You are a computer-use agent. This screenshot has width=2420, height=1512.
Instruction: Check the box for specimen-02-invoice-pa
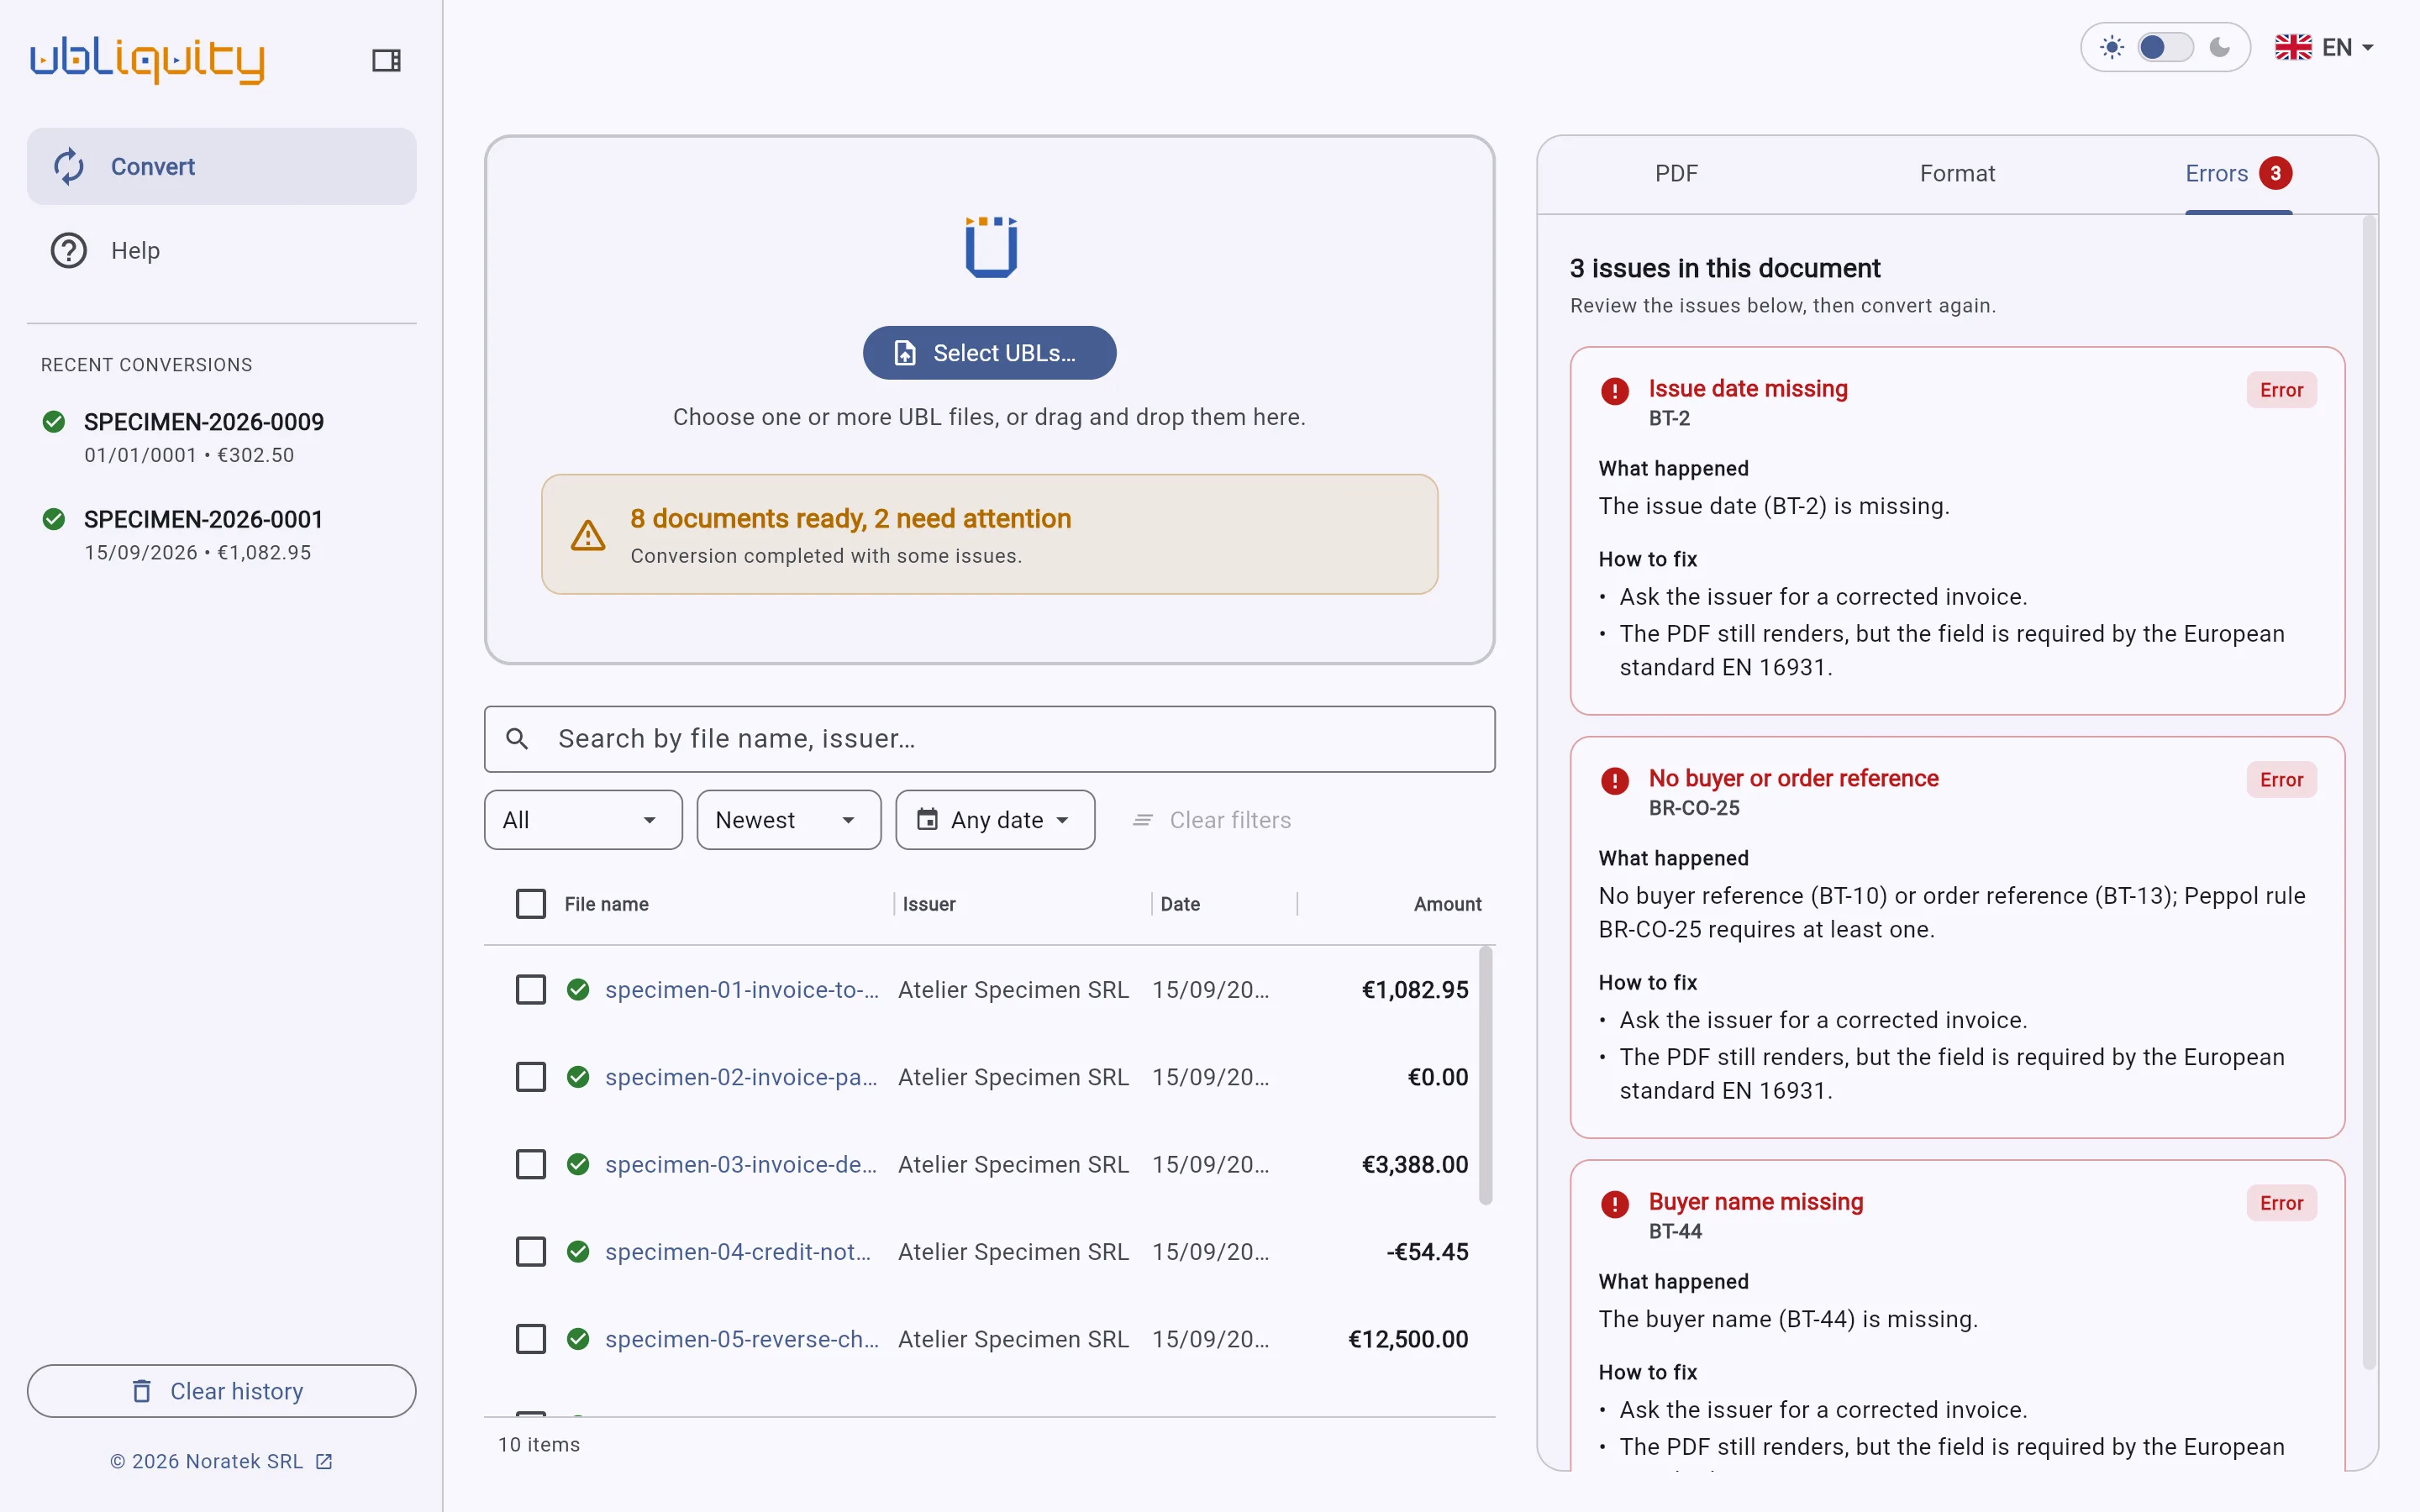(531, 1077)
